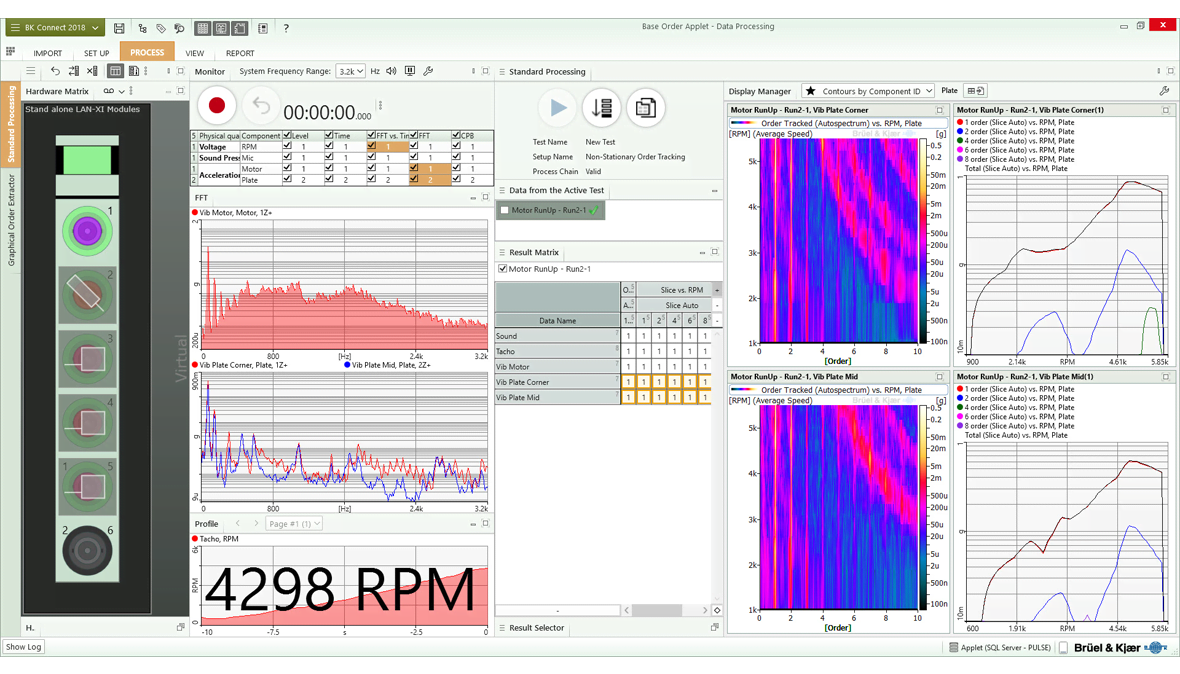Open the System Frequency Range 3.2k dropdown
The image size is (1180, 674).
tap(350, 72)
